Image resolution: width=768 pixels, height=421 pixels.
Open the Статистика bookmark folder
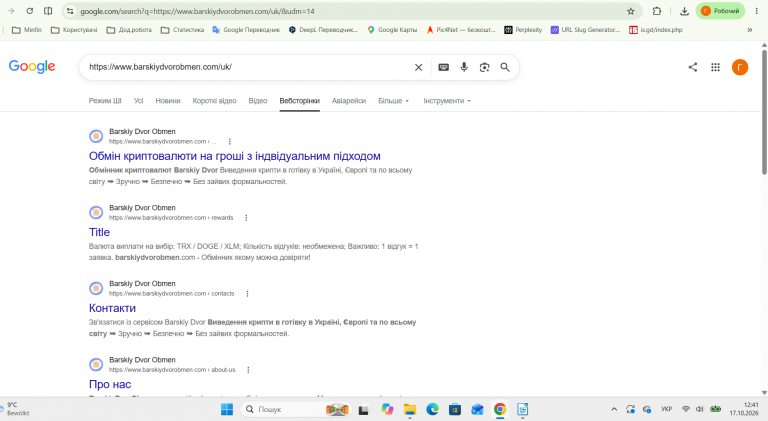183,30
